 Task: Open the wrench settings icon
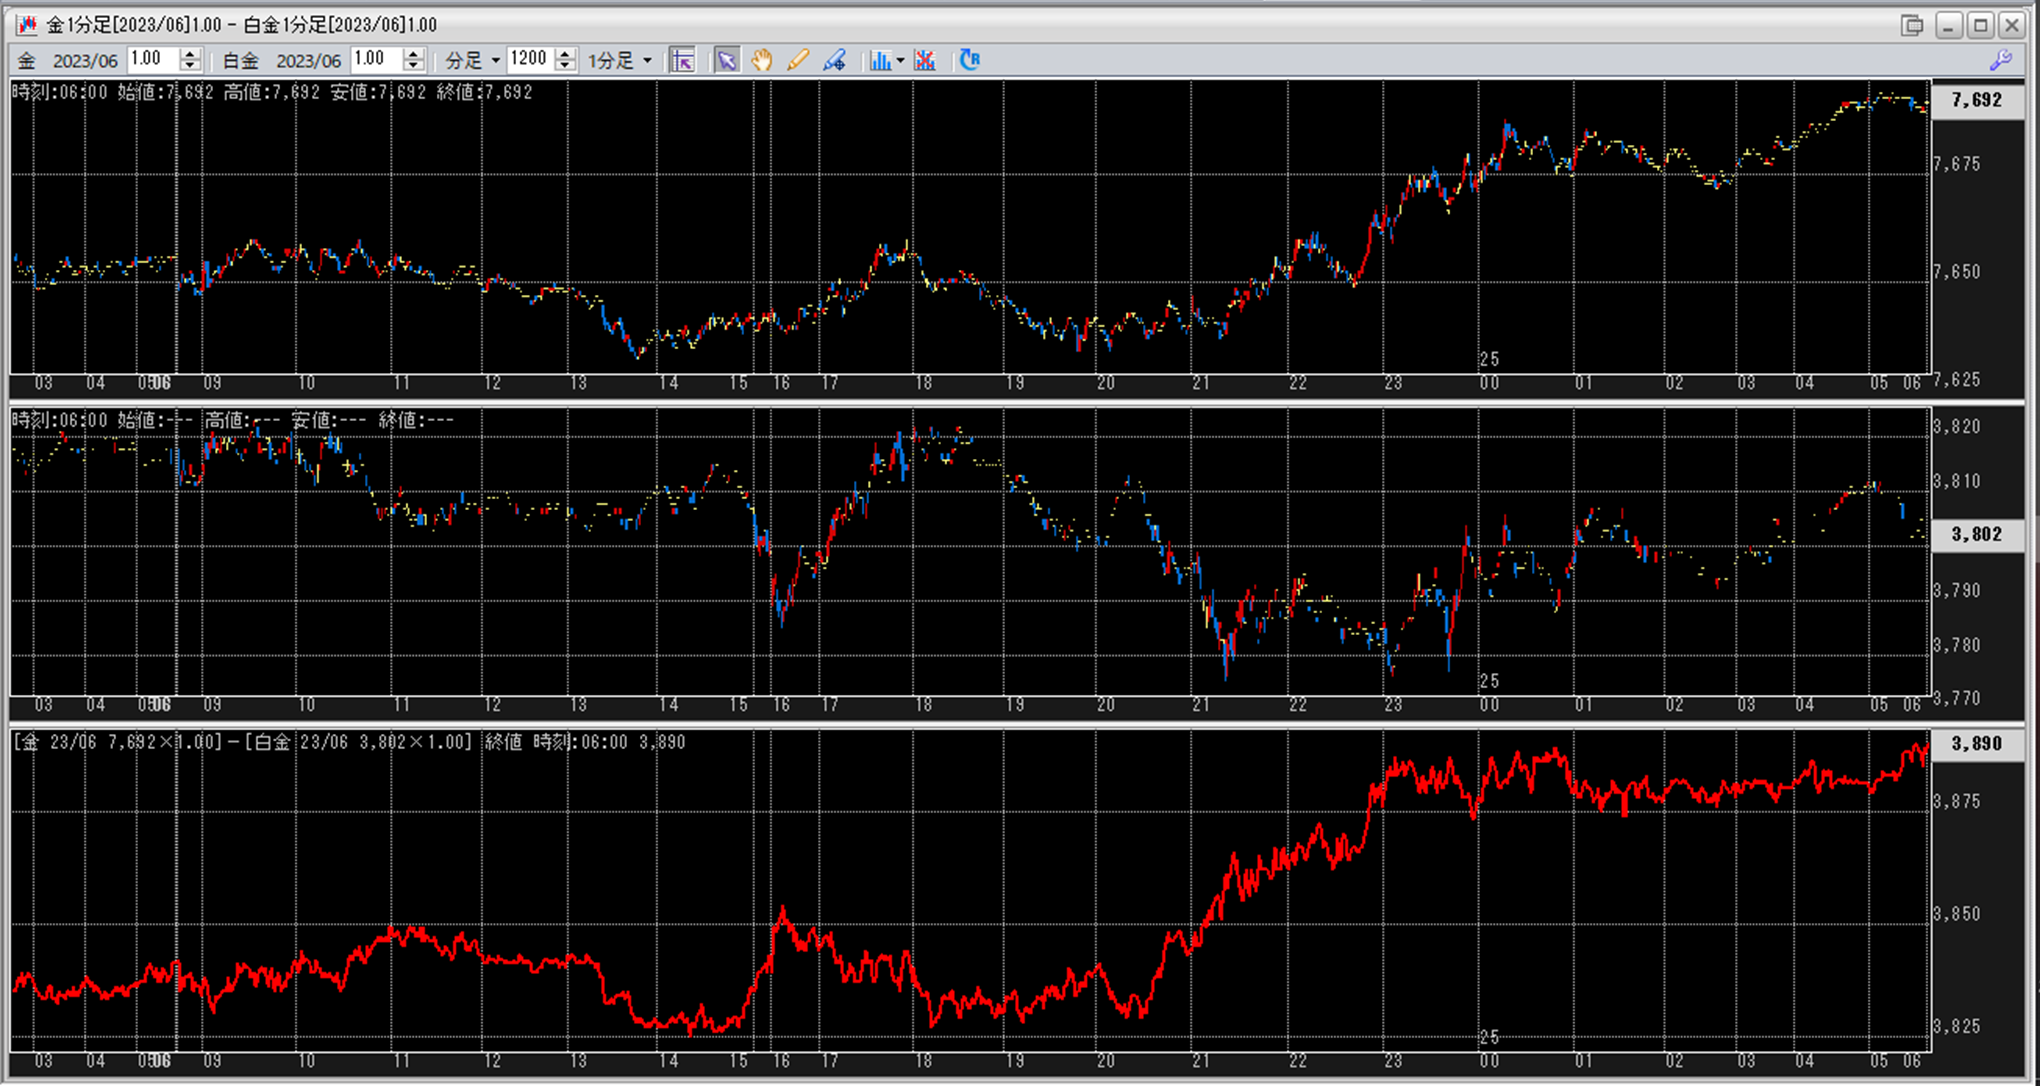pos(2000,60)
